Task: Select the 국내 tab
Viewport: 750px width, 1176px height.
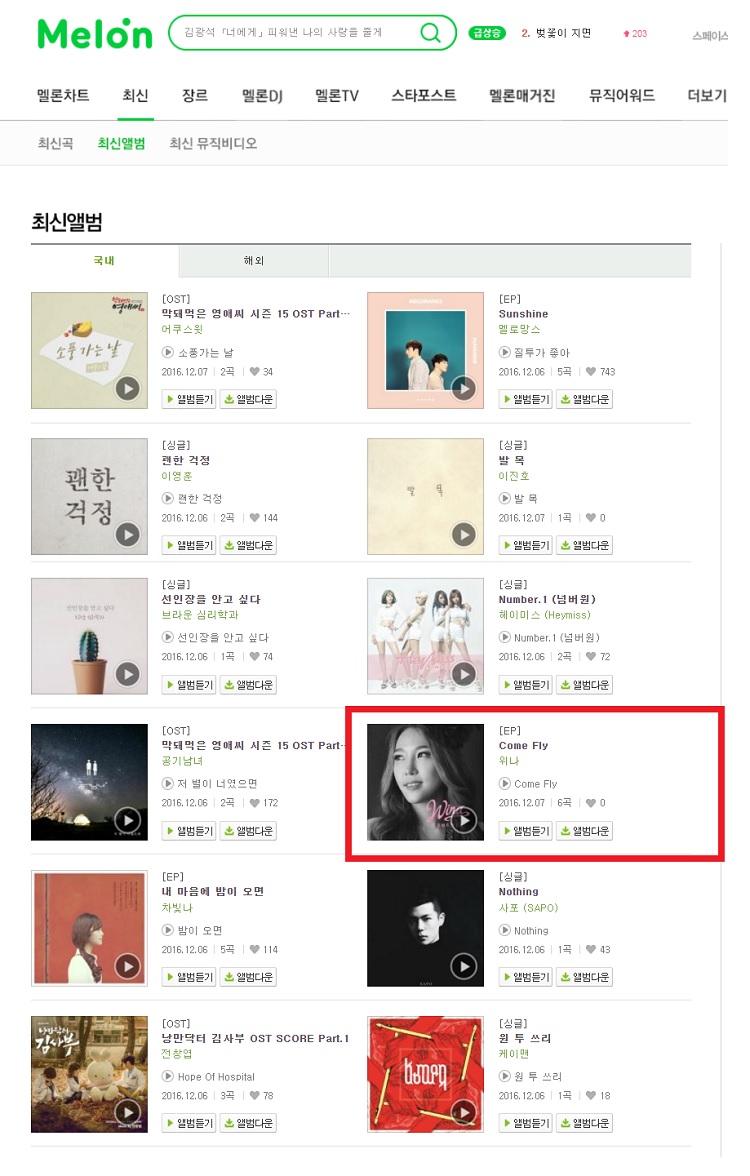Action: [104, 261]
